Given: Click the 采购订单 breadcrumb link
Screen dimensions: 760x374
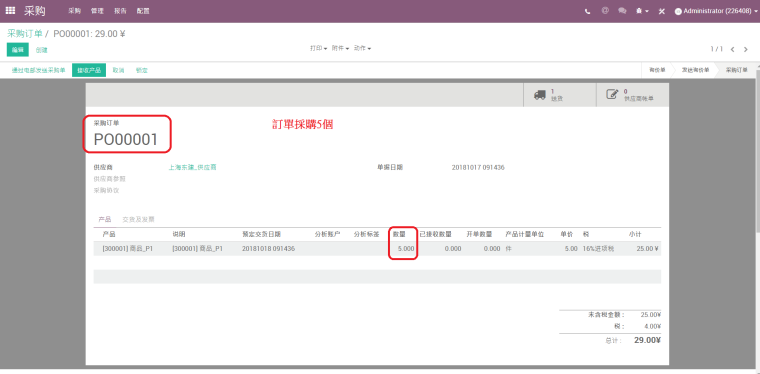Looking at the screenshot, I should click(24, 34).
